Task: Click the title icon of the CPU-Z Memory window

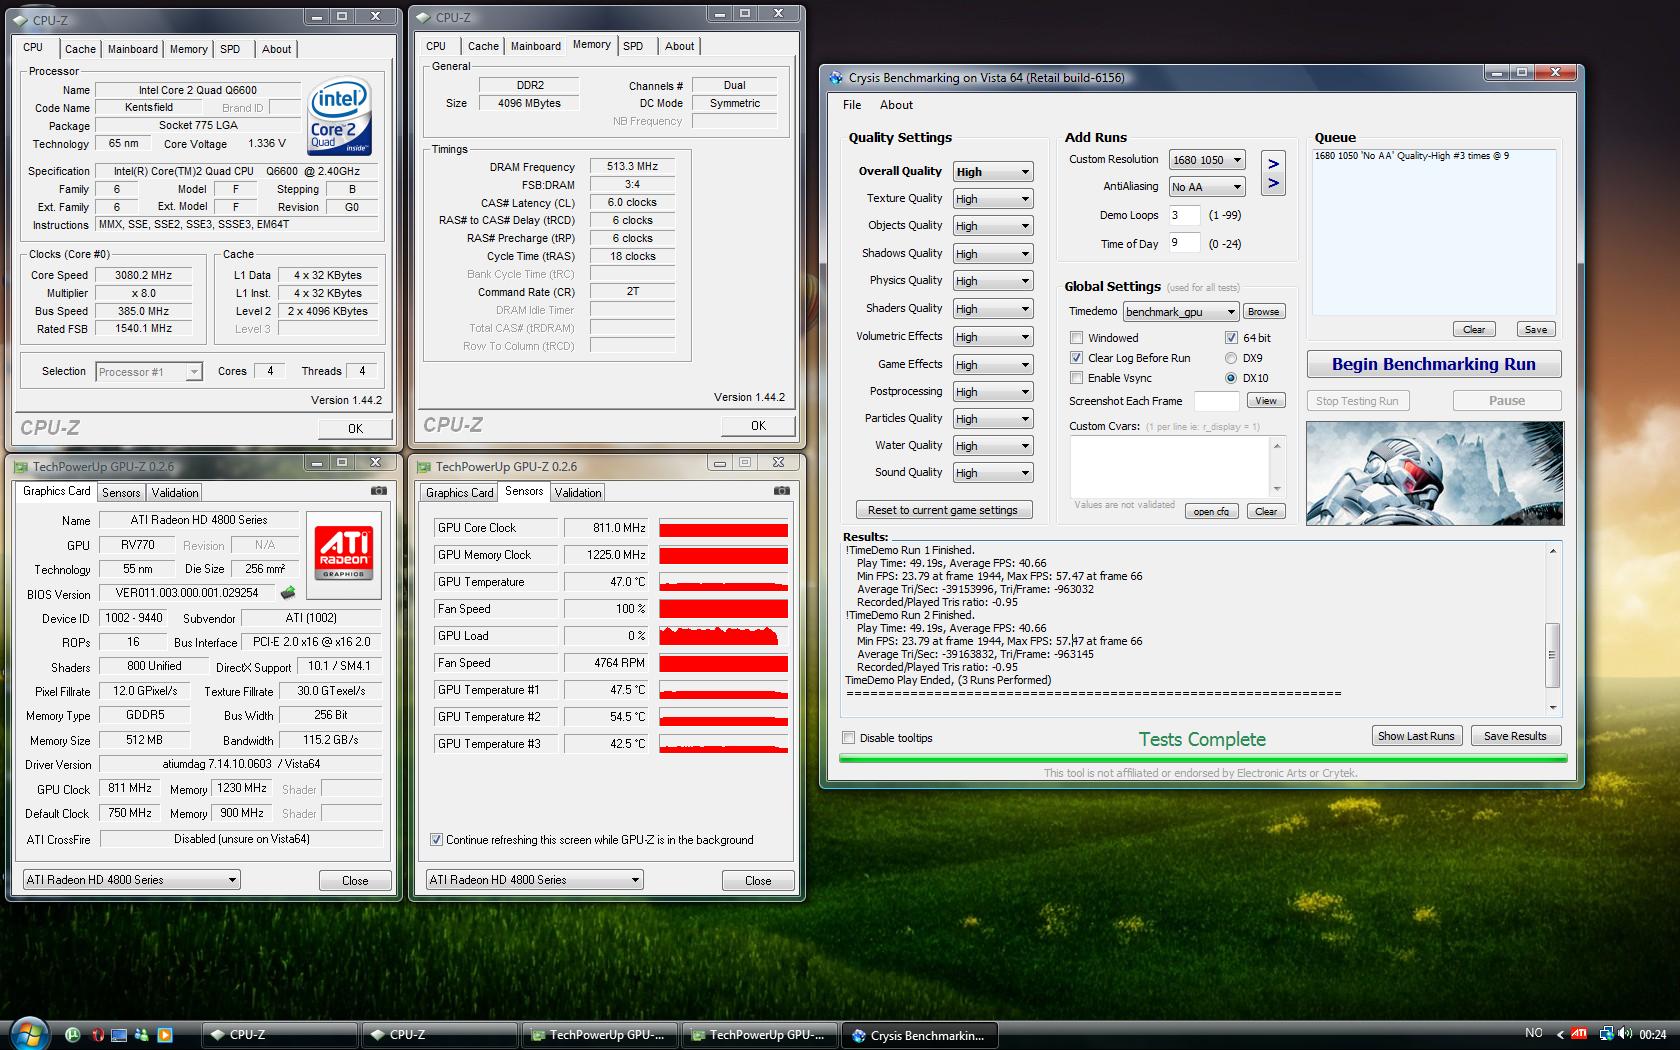Action: (x=424, y=18)
